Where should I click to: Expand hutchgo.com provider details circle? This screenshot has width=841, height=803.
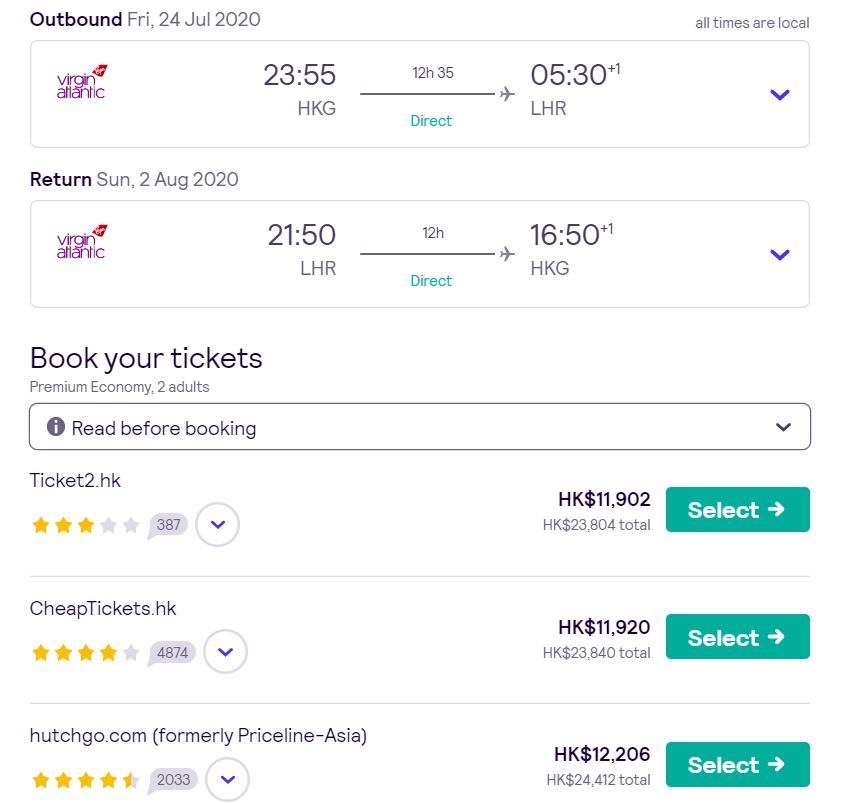pyautogui.click(x=227, y=779)
